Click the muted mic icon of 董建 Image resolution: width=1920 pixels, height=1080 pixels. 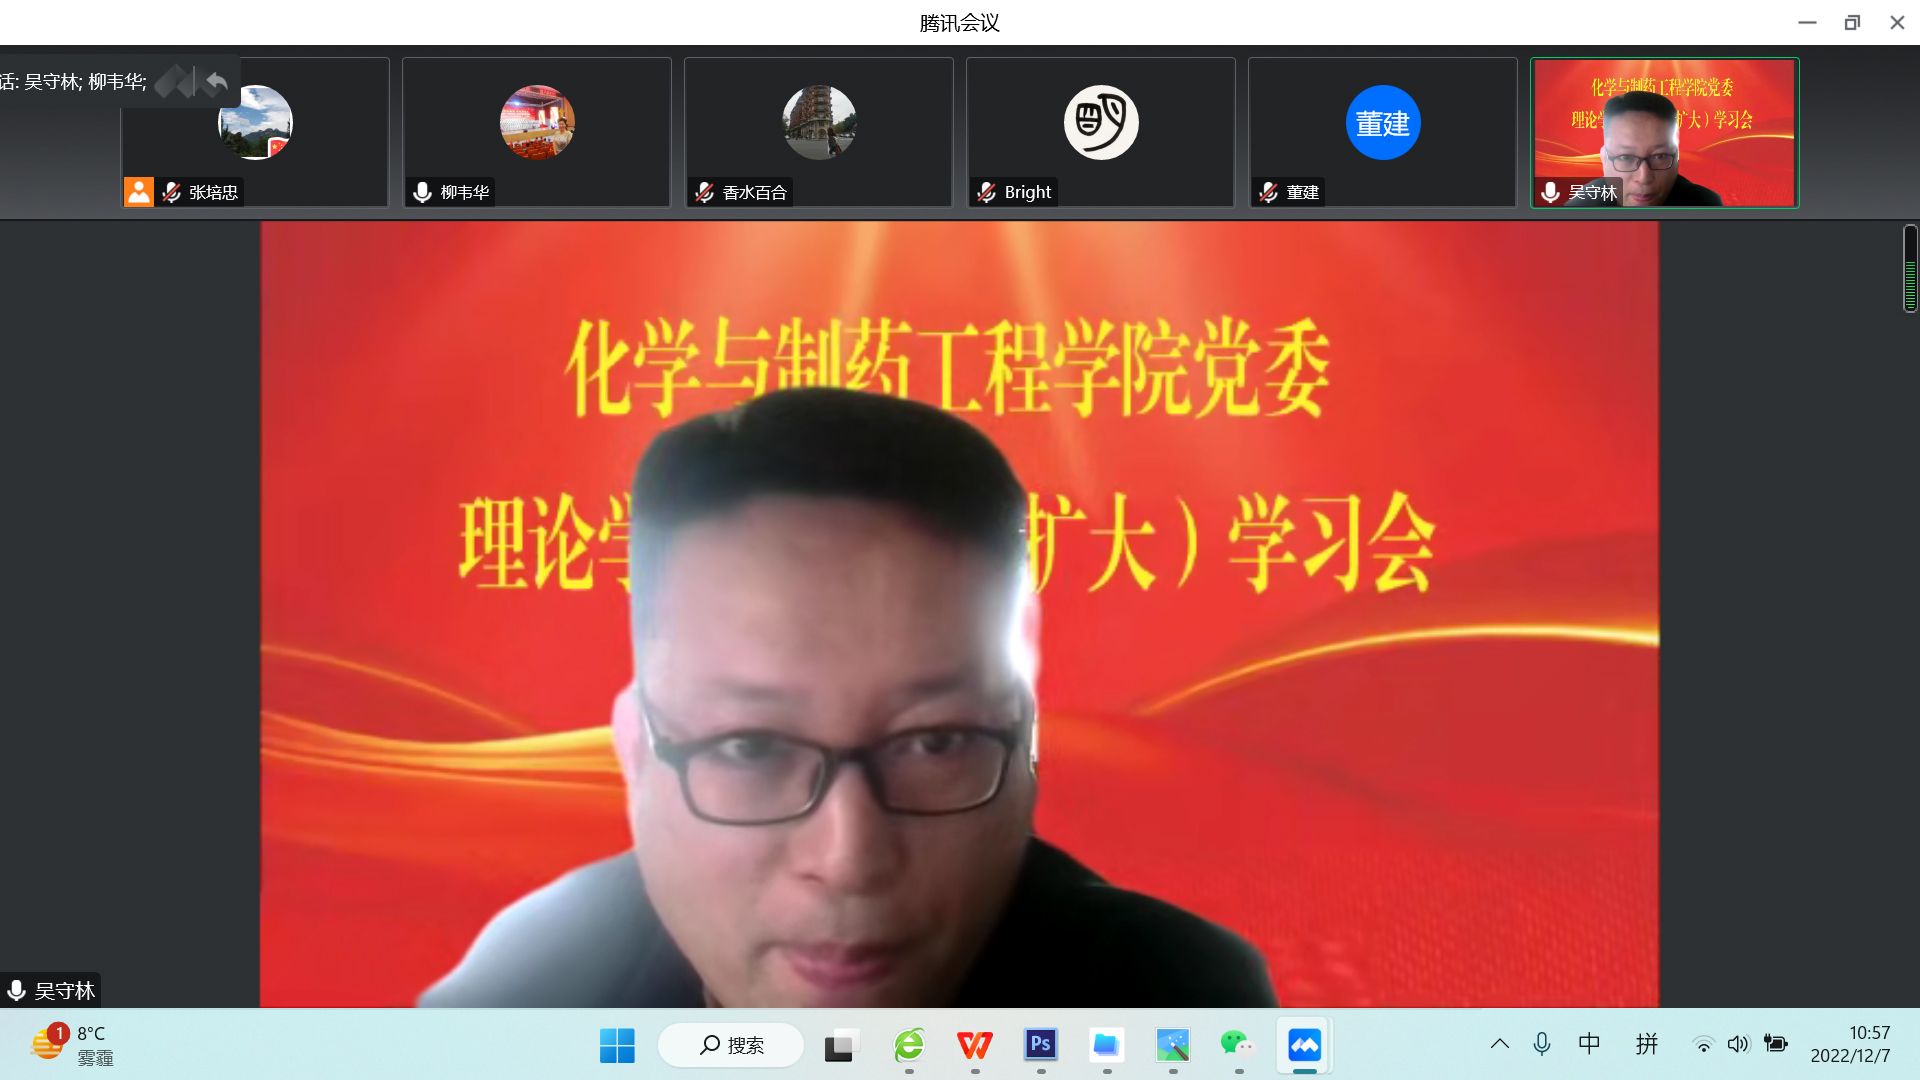1269,192
